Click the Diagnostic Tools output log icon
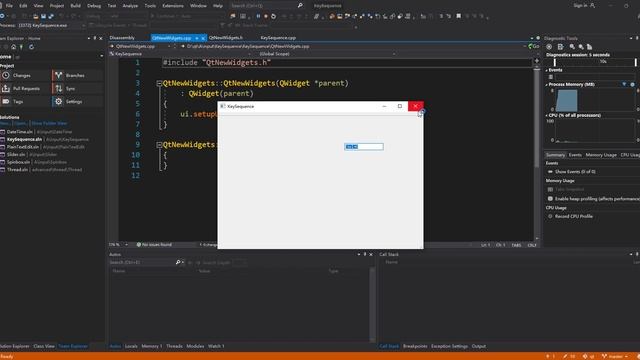Image resolution: width=640 pixels, height=360 pixels. point(560,47)
